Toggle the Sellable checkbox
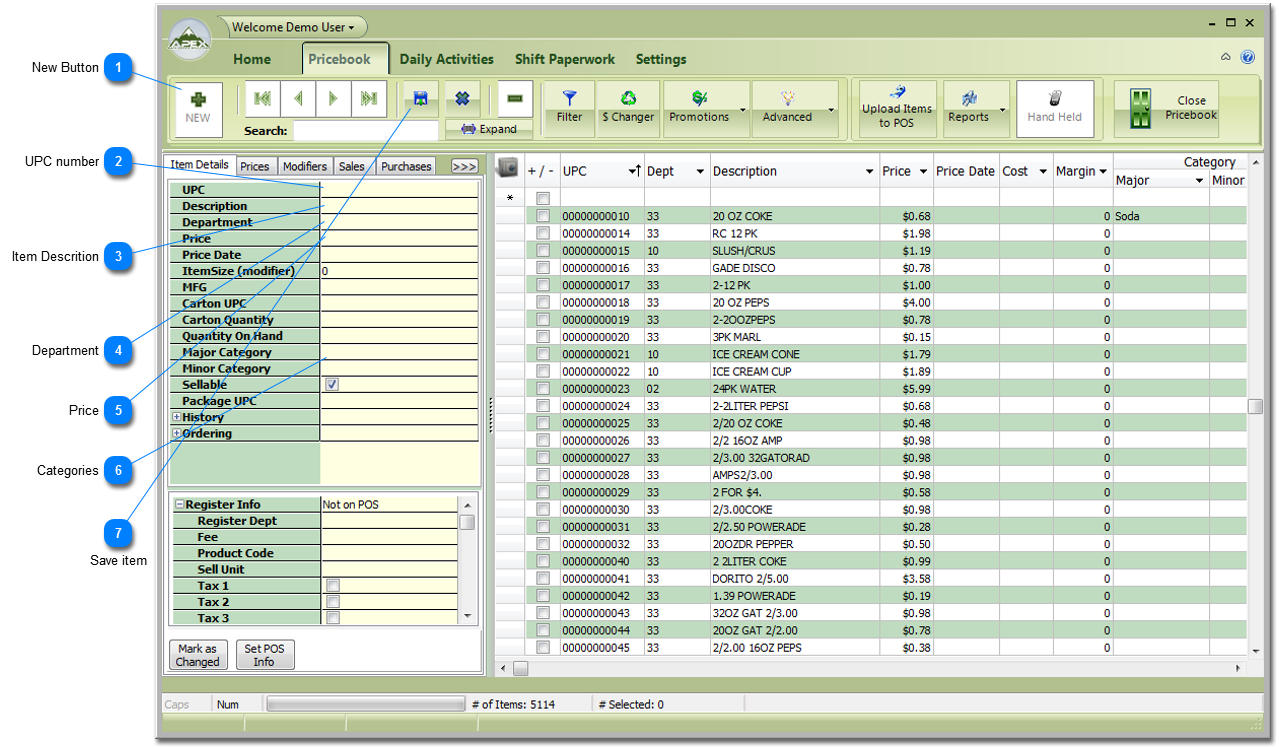The image size is (1279, 747). point(332,385)
